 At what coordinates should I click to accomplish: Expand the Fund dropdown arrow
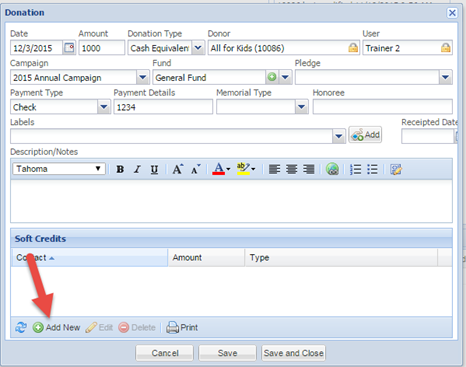(x=285, y=77)
